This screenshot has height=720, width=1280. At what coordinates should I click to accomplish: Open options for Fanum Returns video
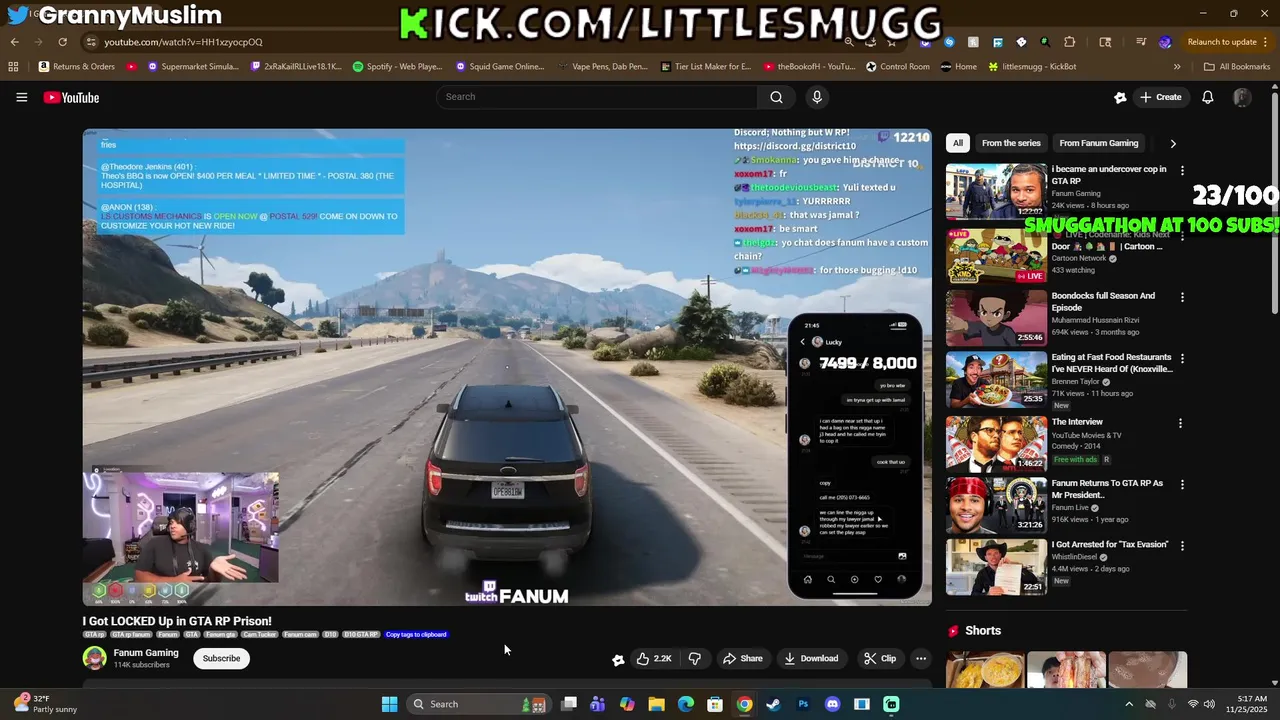(x=1182, y=485)
